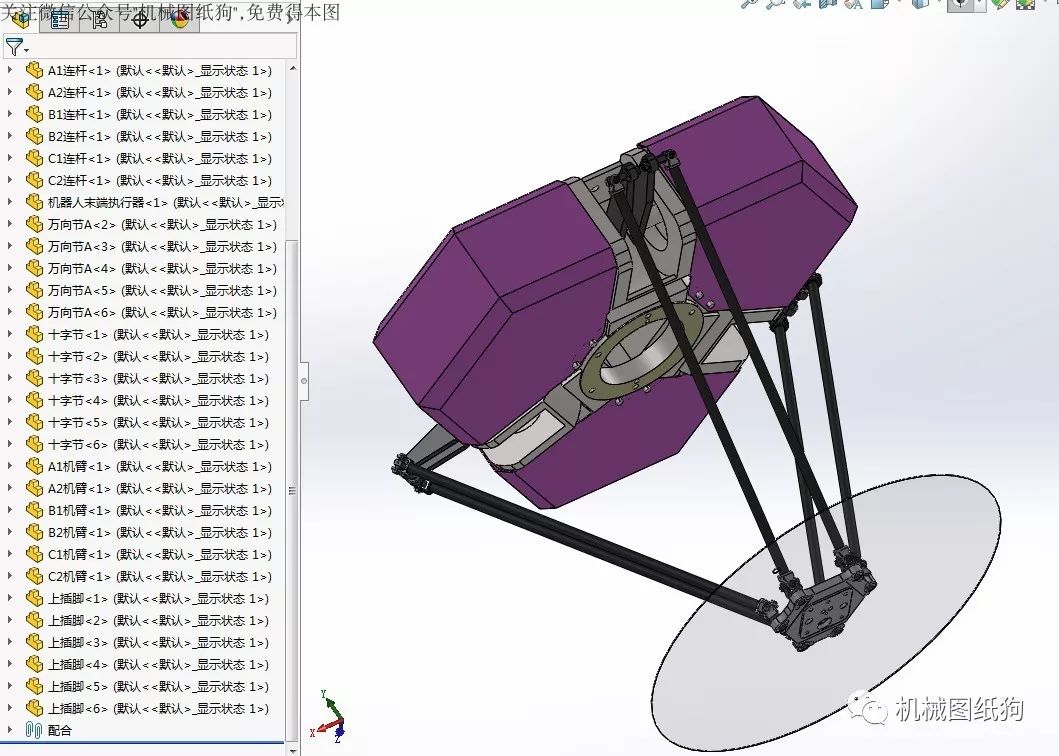1059x756 pixels.
Task: Select the B2机臂<1> tree row text
Action: pyautogui.click(x=159, y=532)
